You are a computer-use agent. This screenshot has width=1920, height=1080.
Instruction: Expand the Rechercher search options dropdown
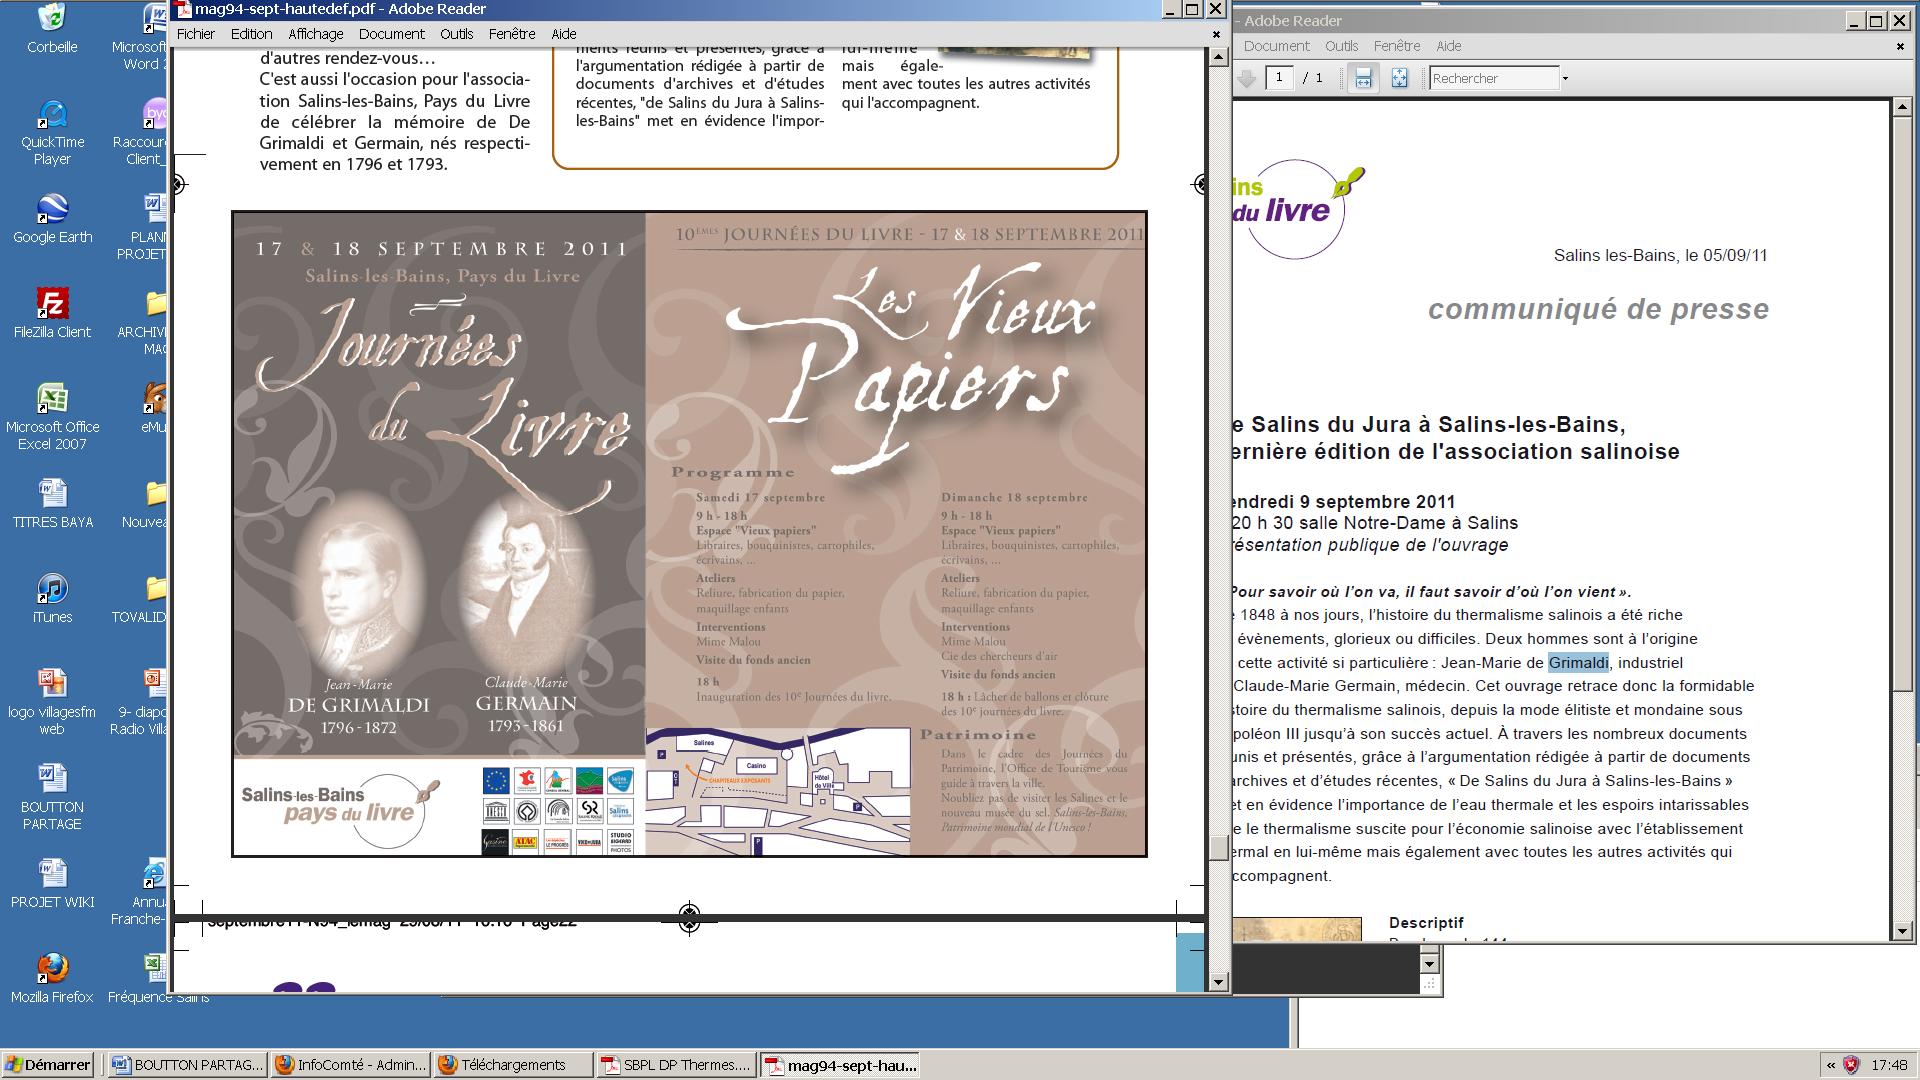tap(1565, 78)
